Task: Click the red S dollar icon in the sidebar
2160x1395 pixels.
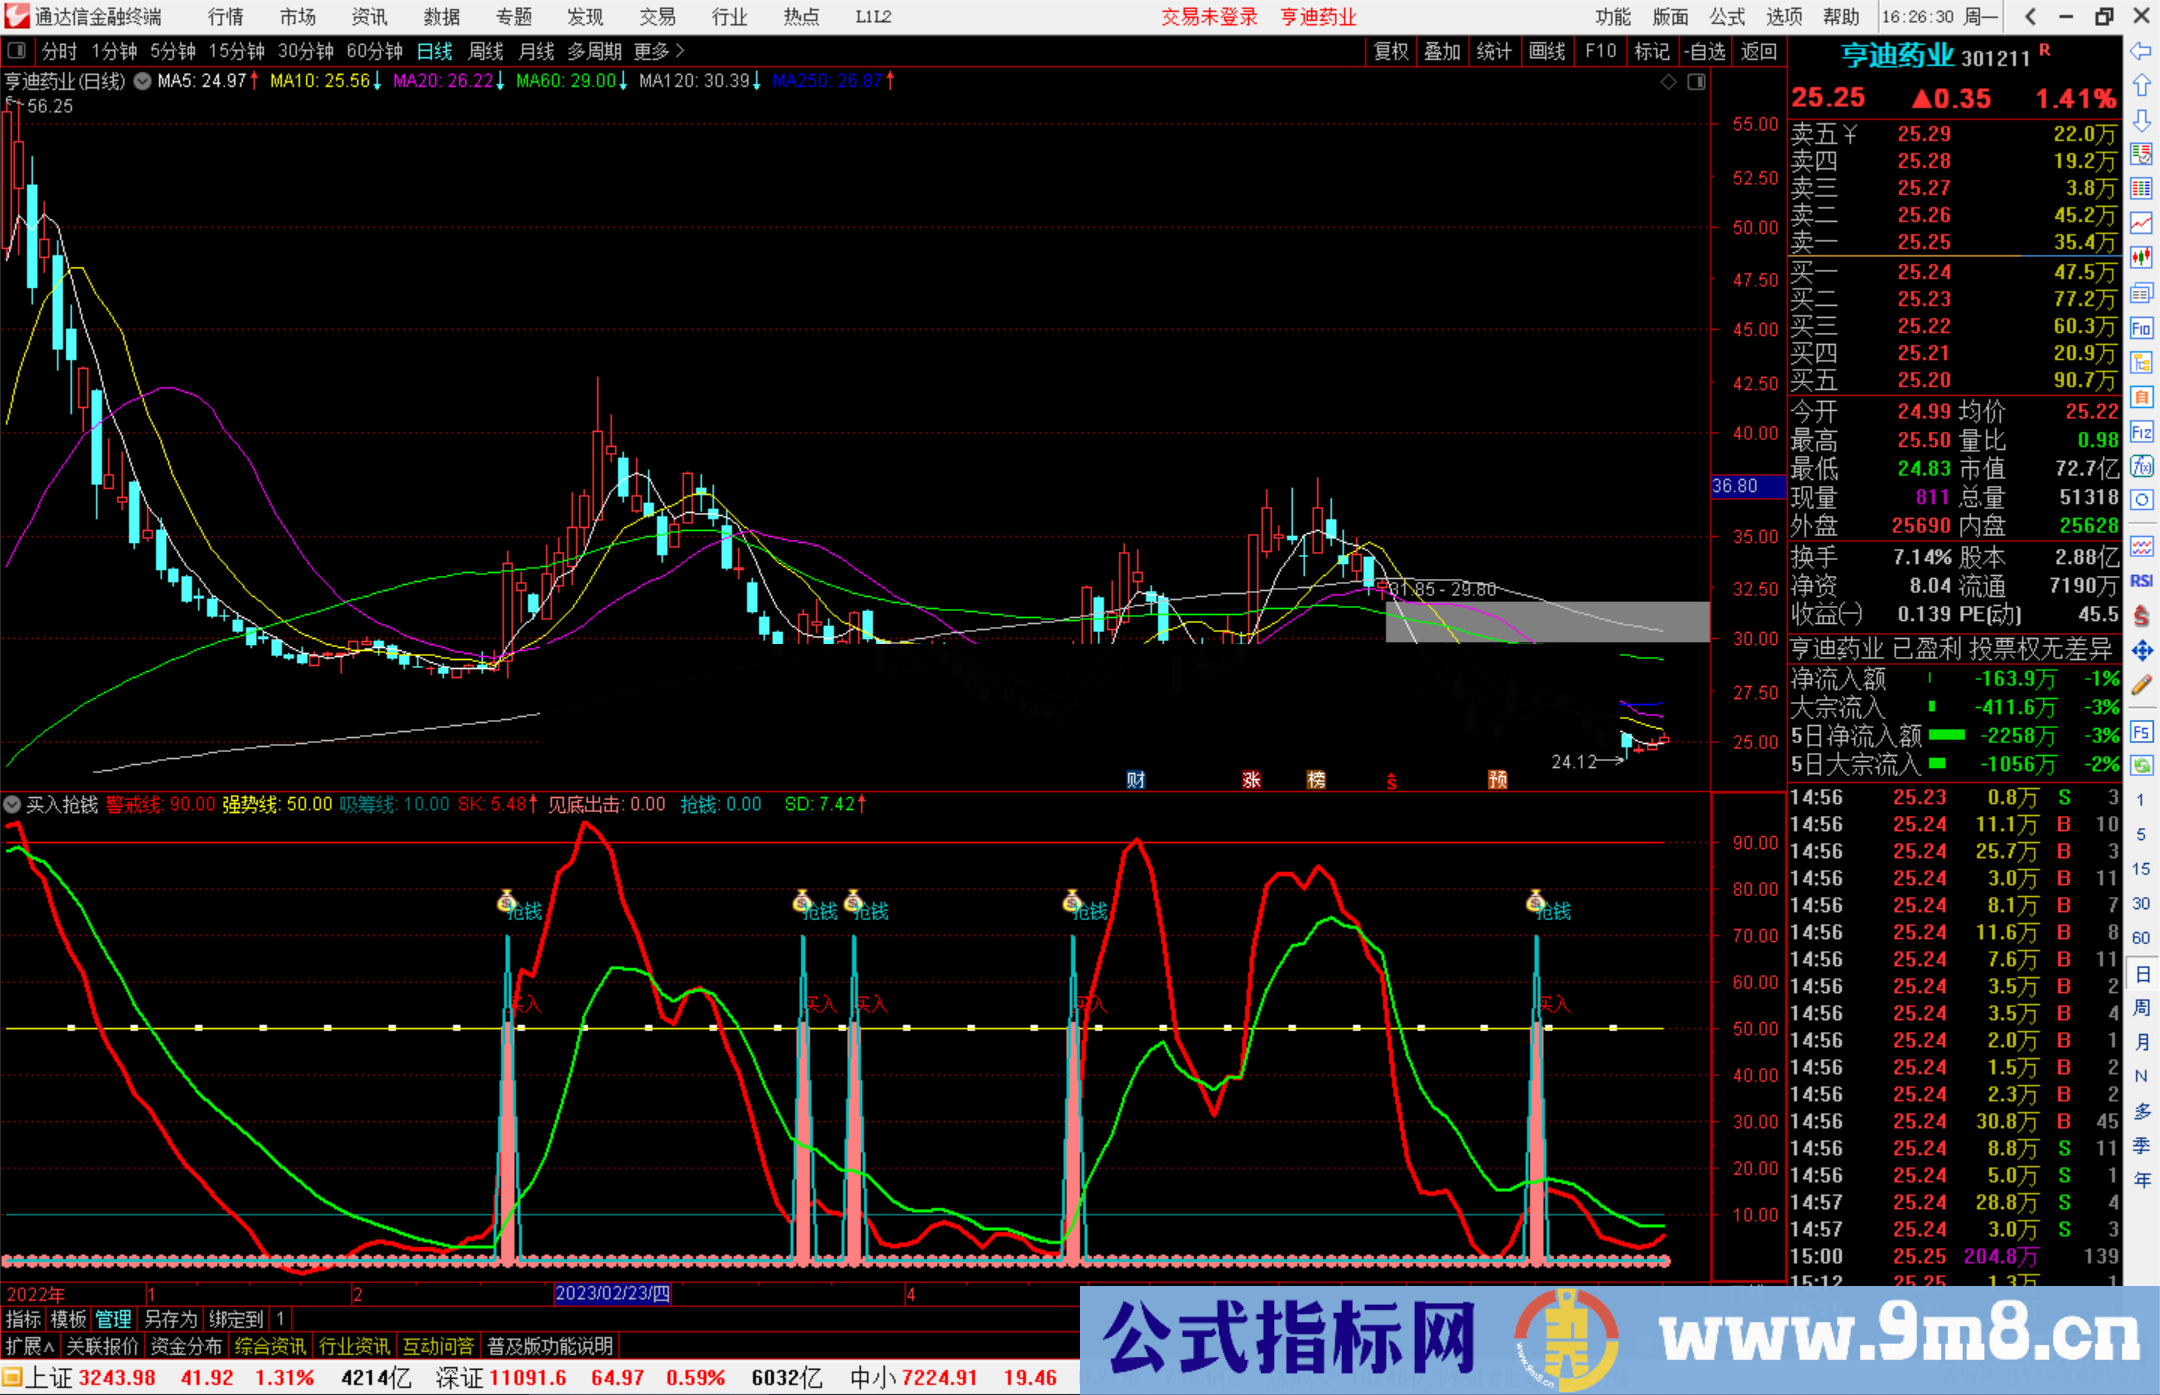Action: 2141,616
